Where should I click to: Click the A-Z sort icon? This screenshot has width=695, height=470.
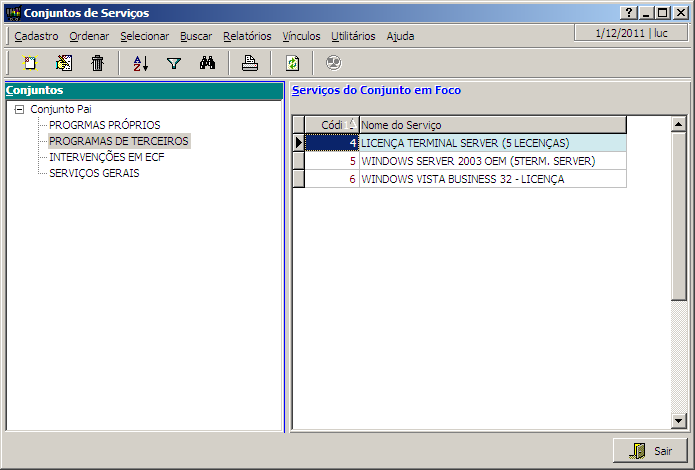[140, 63]
